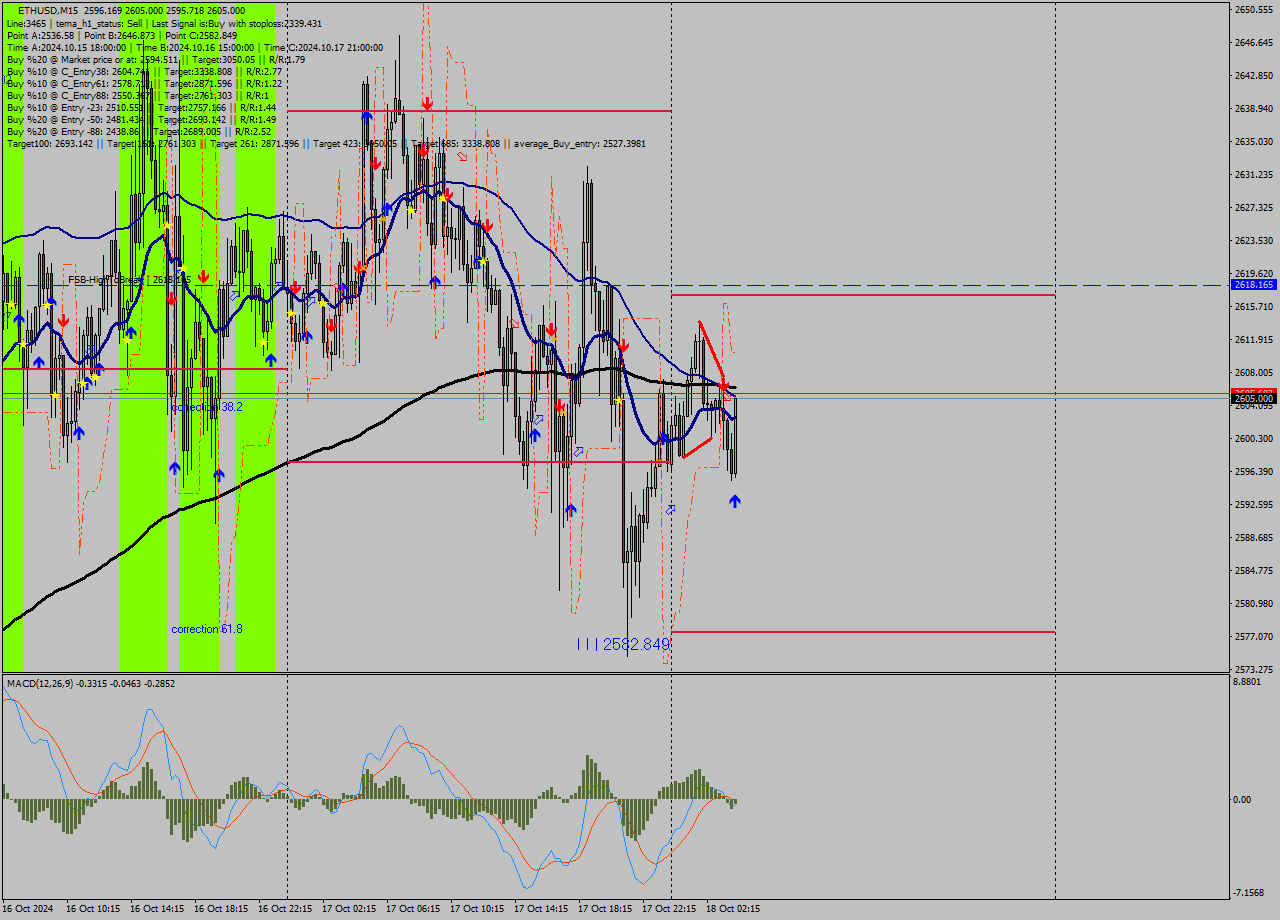Viewport: 1280px width, 920px height.
Task: Select the 'Buy %20 @ Entry -88' line
Action: click(x=138, y=131)
